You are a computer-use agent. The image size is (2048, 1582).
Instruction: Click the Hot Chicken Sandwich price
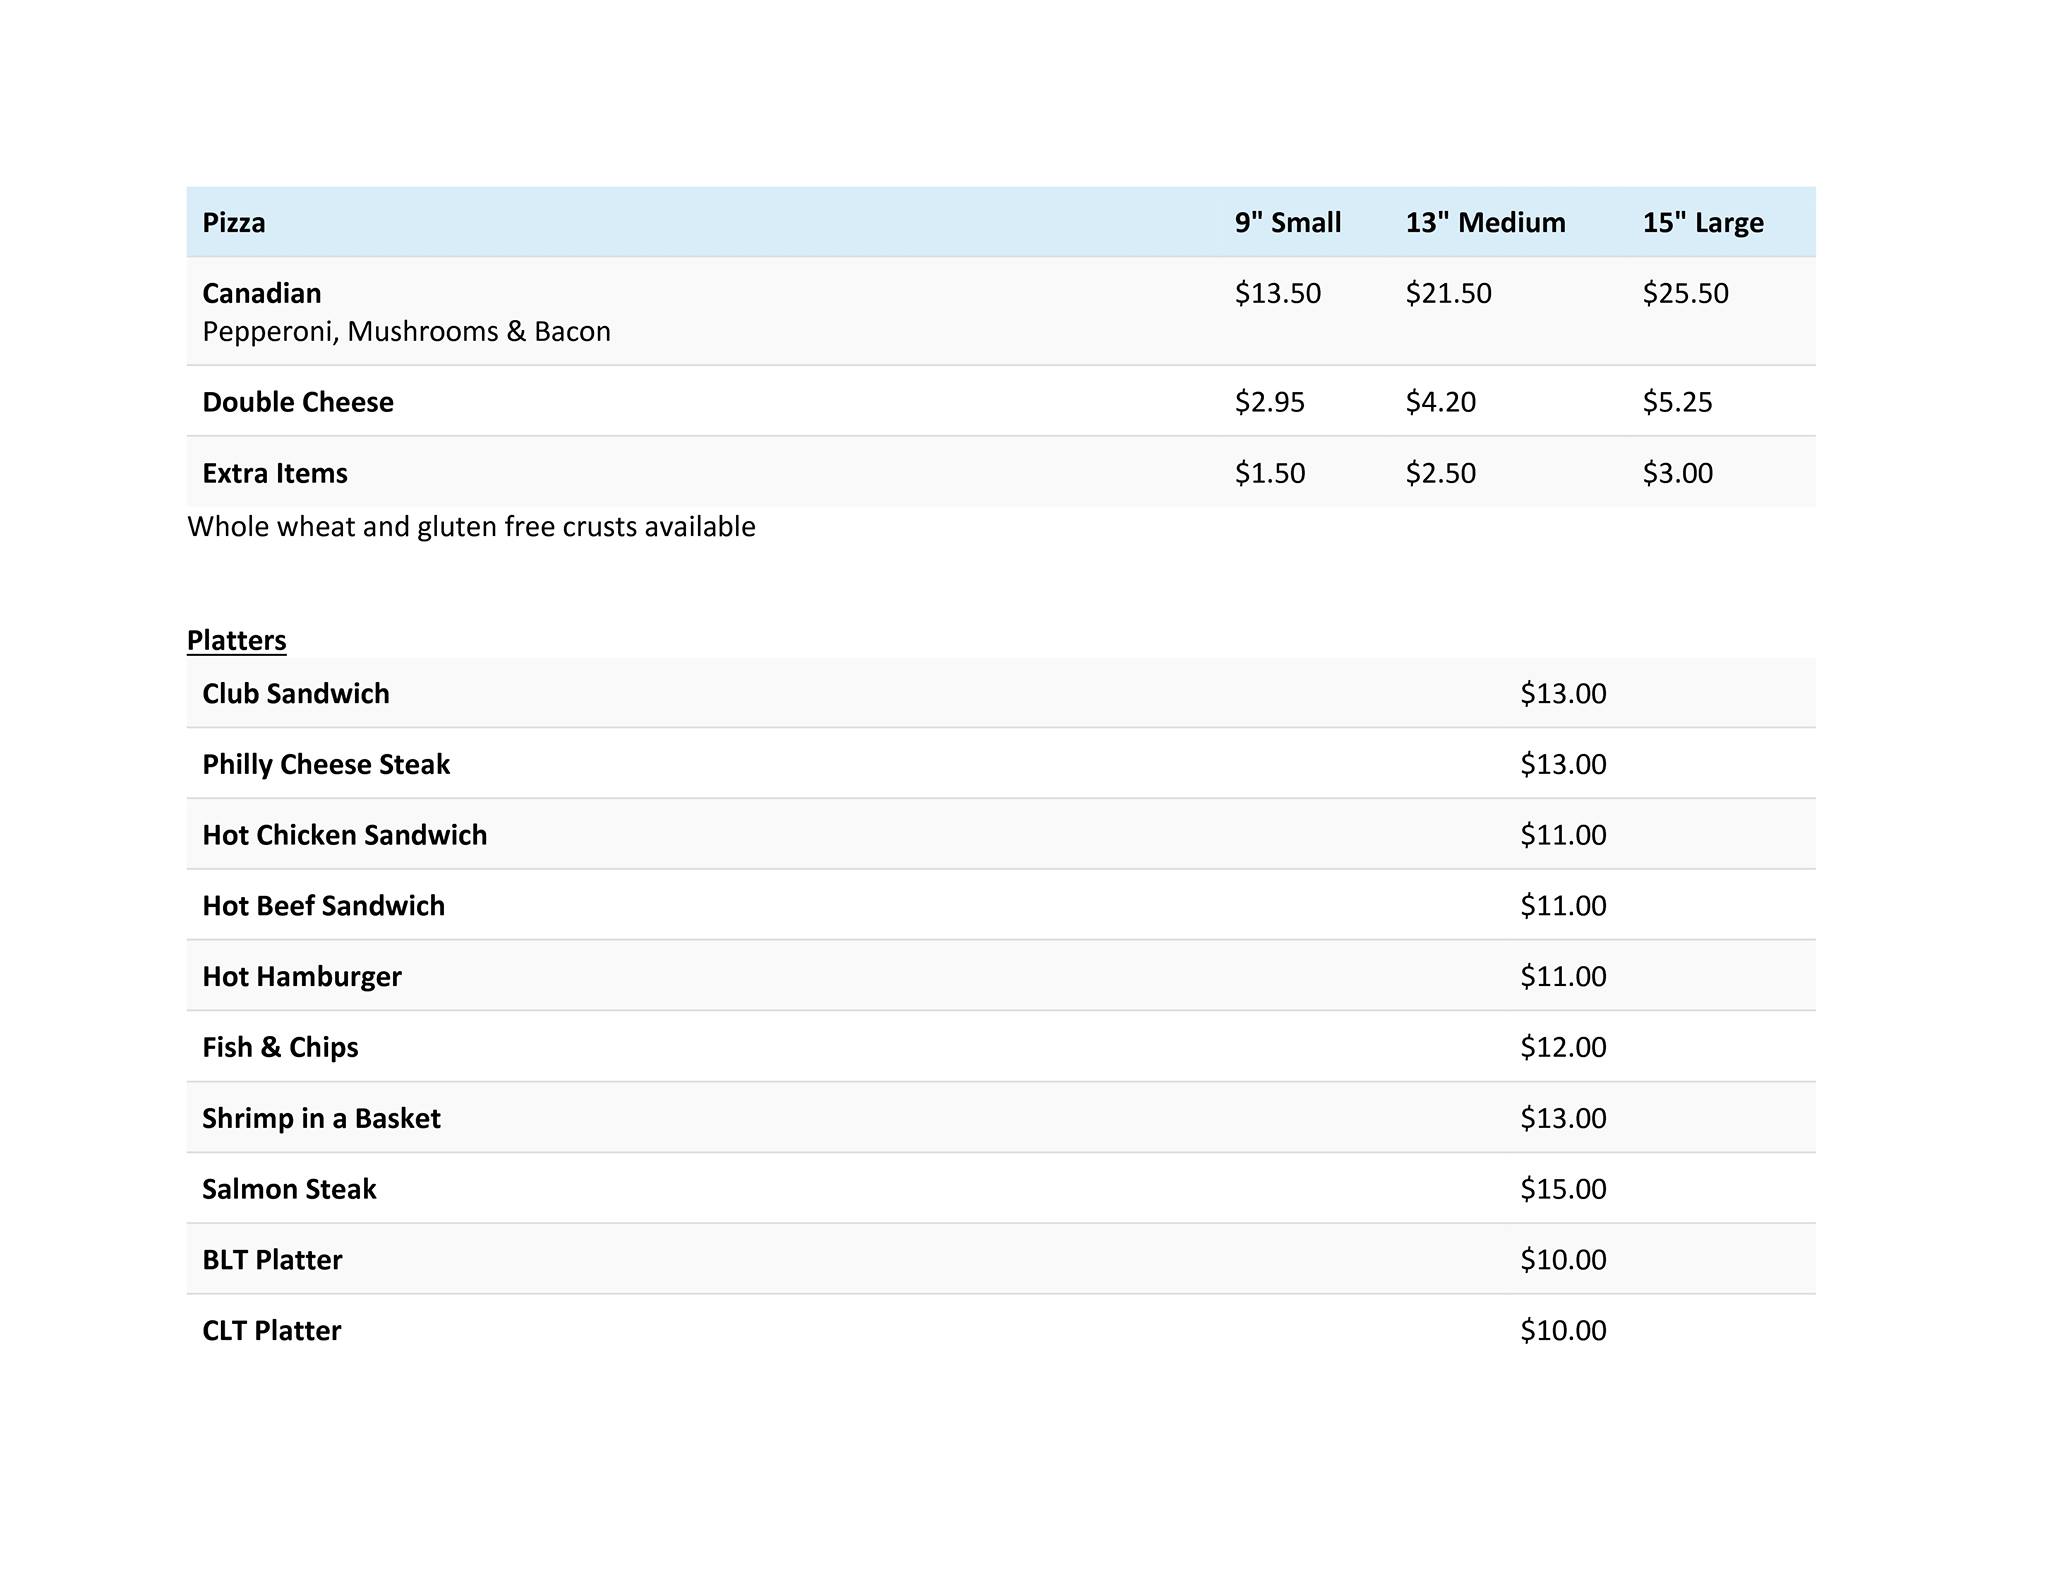1563,835
